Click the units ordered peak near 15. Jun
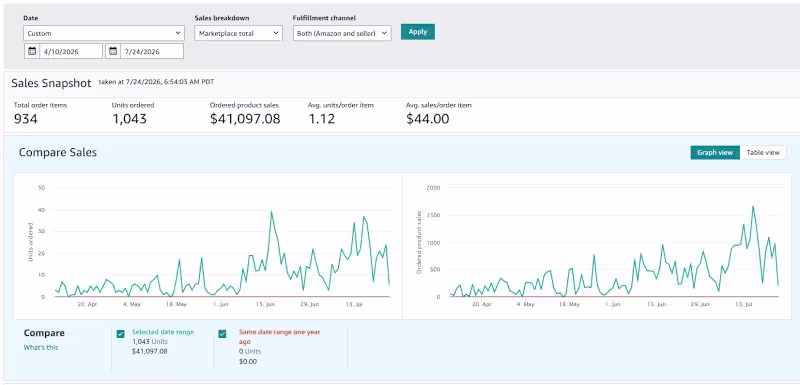This screenshot has width=800, height=385. 271,212
